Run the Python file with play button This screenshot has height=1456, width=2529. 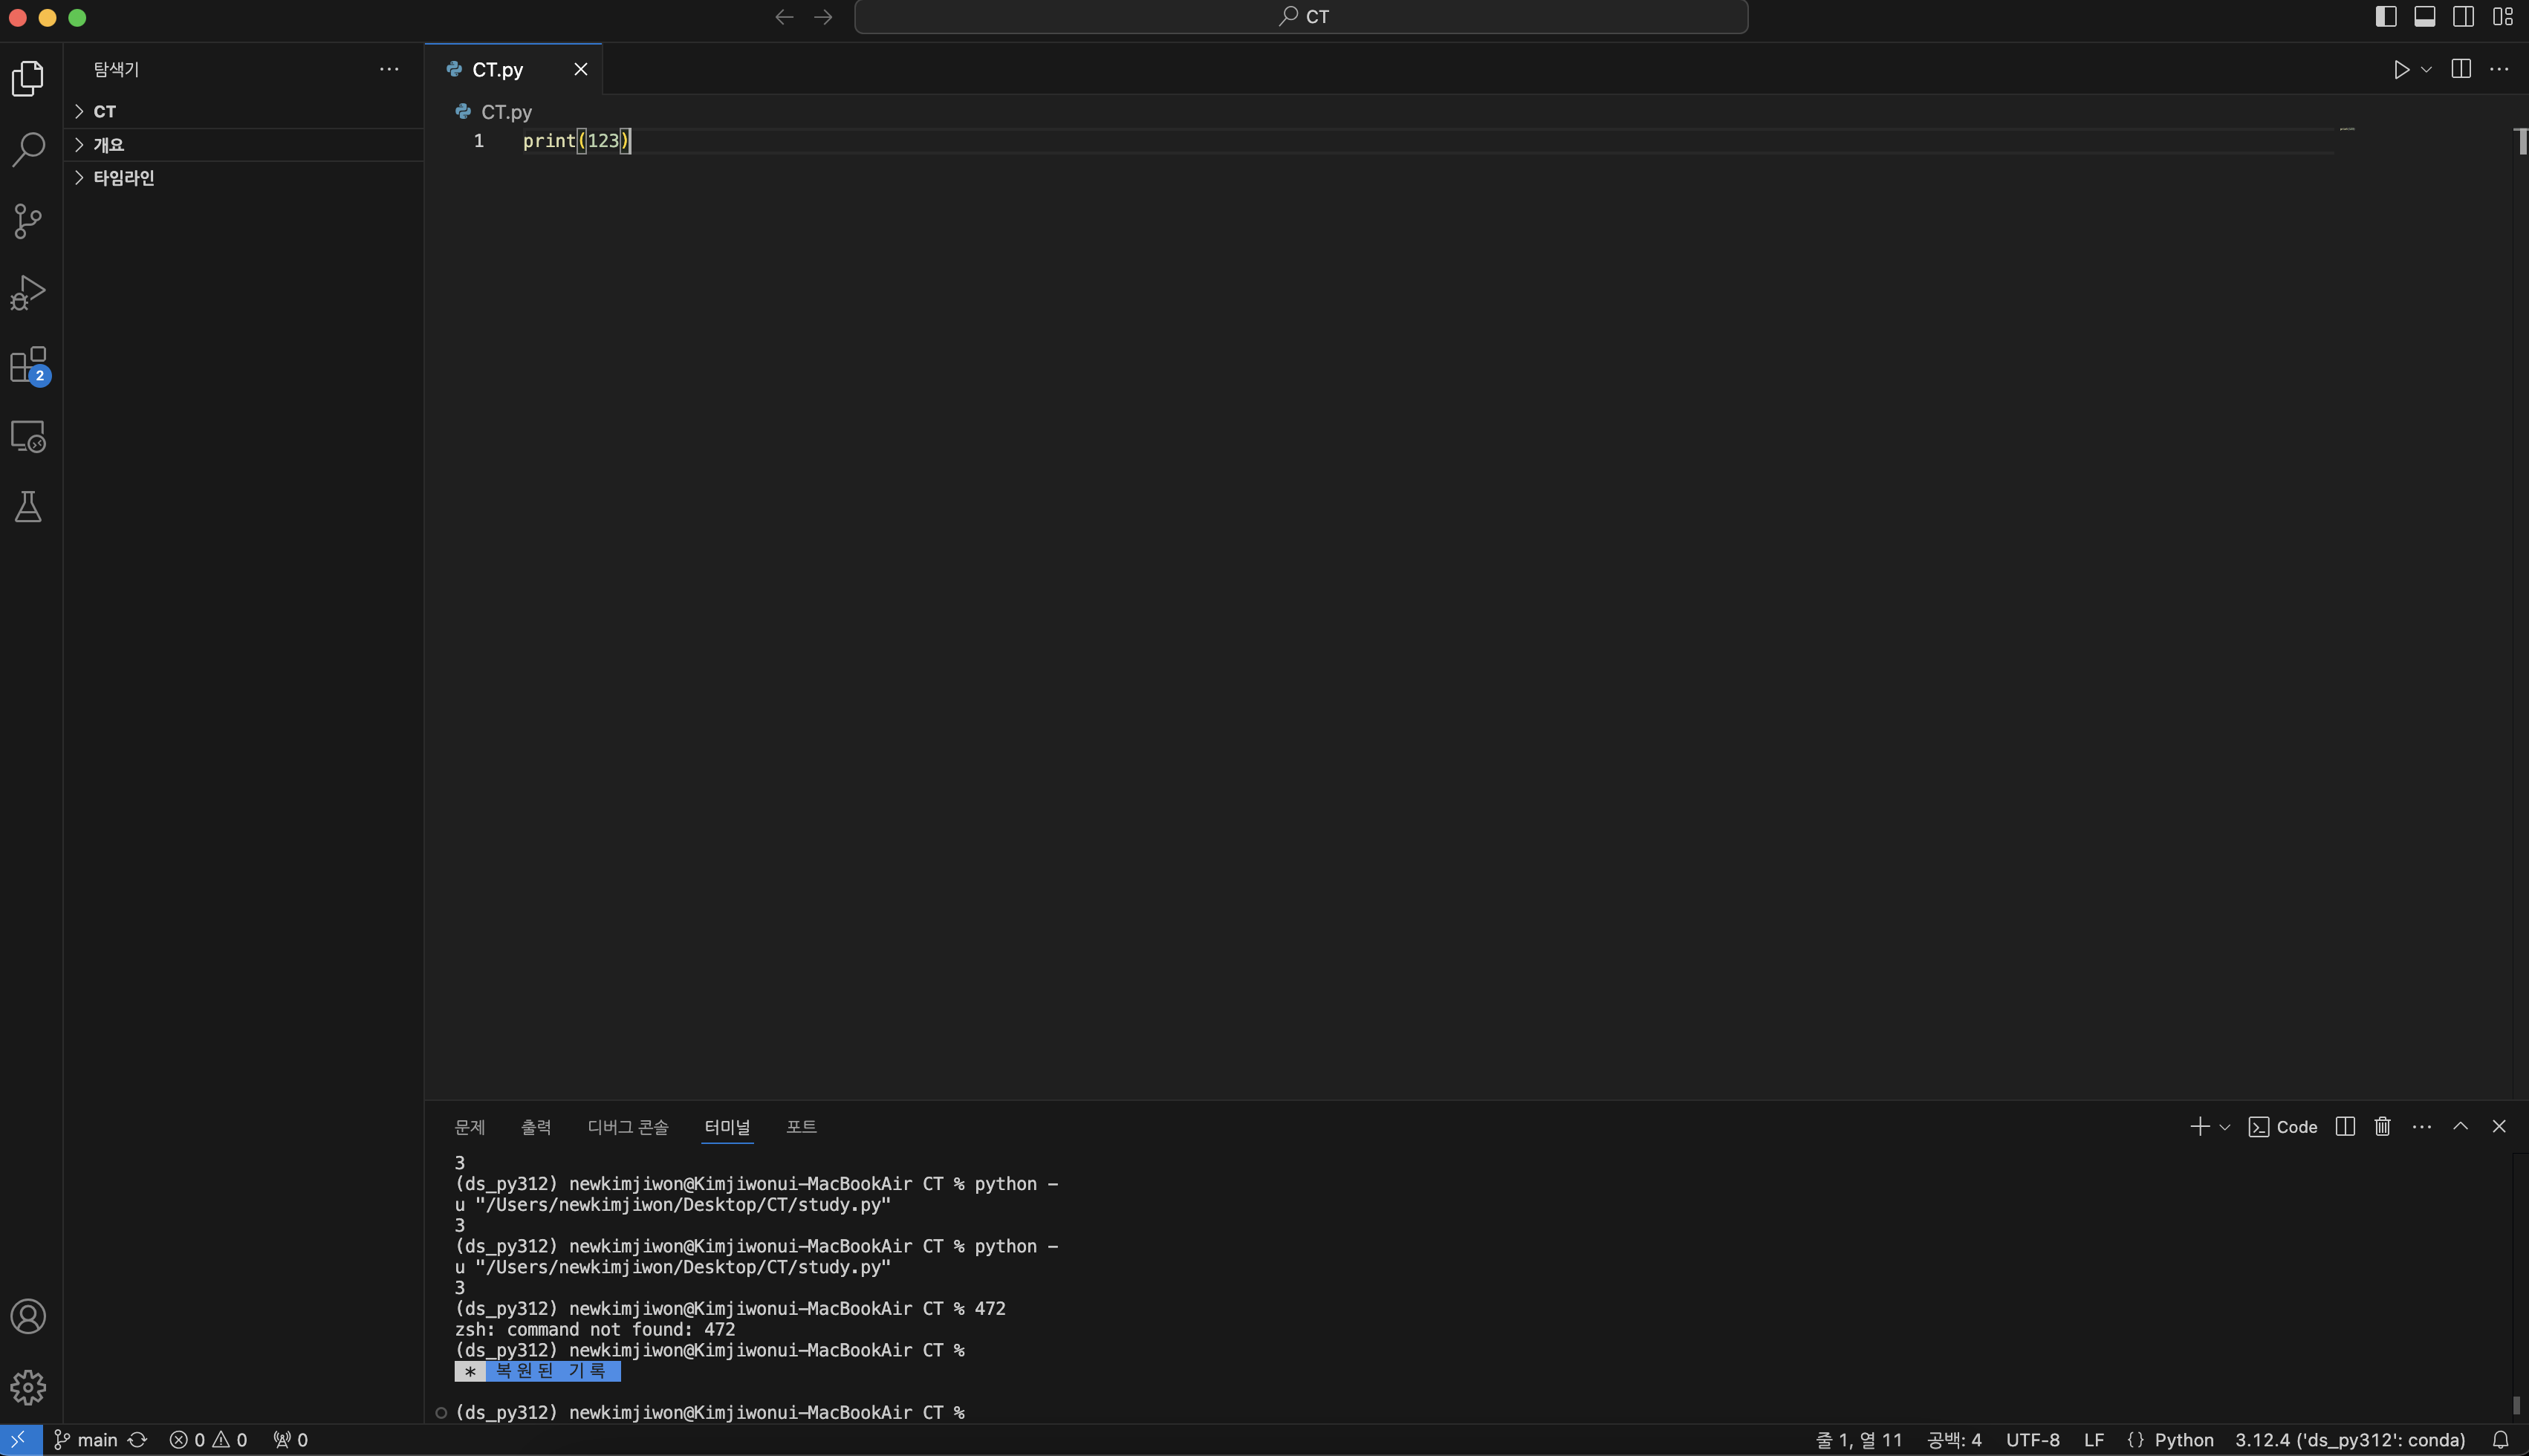point(2400,69)
